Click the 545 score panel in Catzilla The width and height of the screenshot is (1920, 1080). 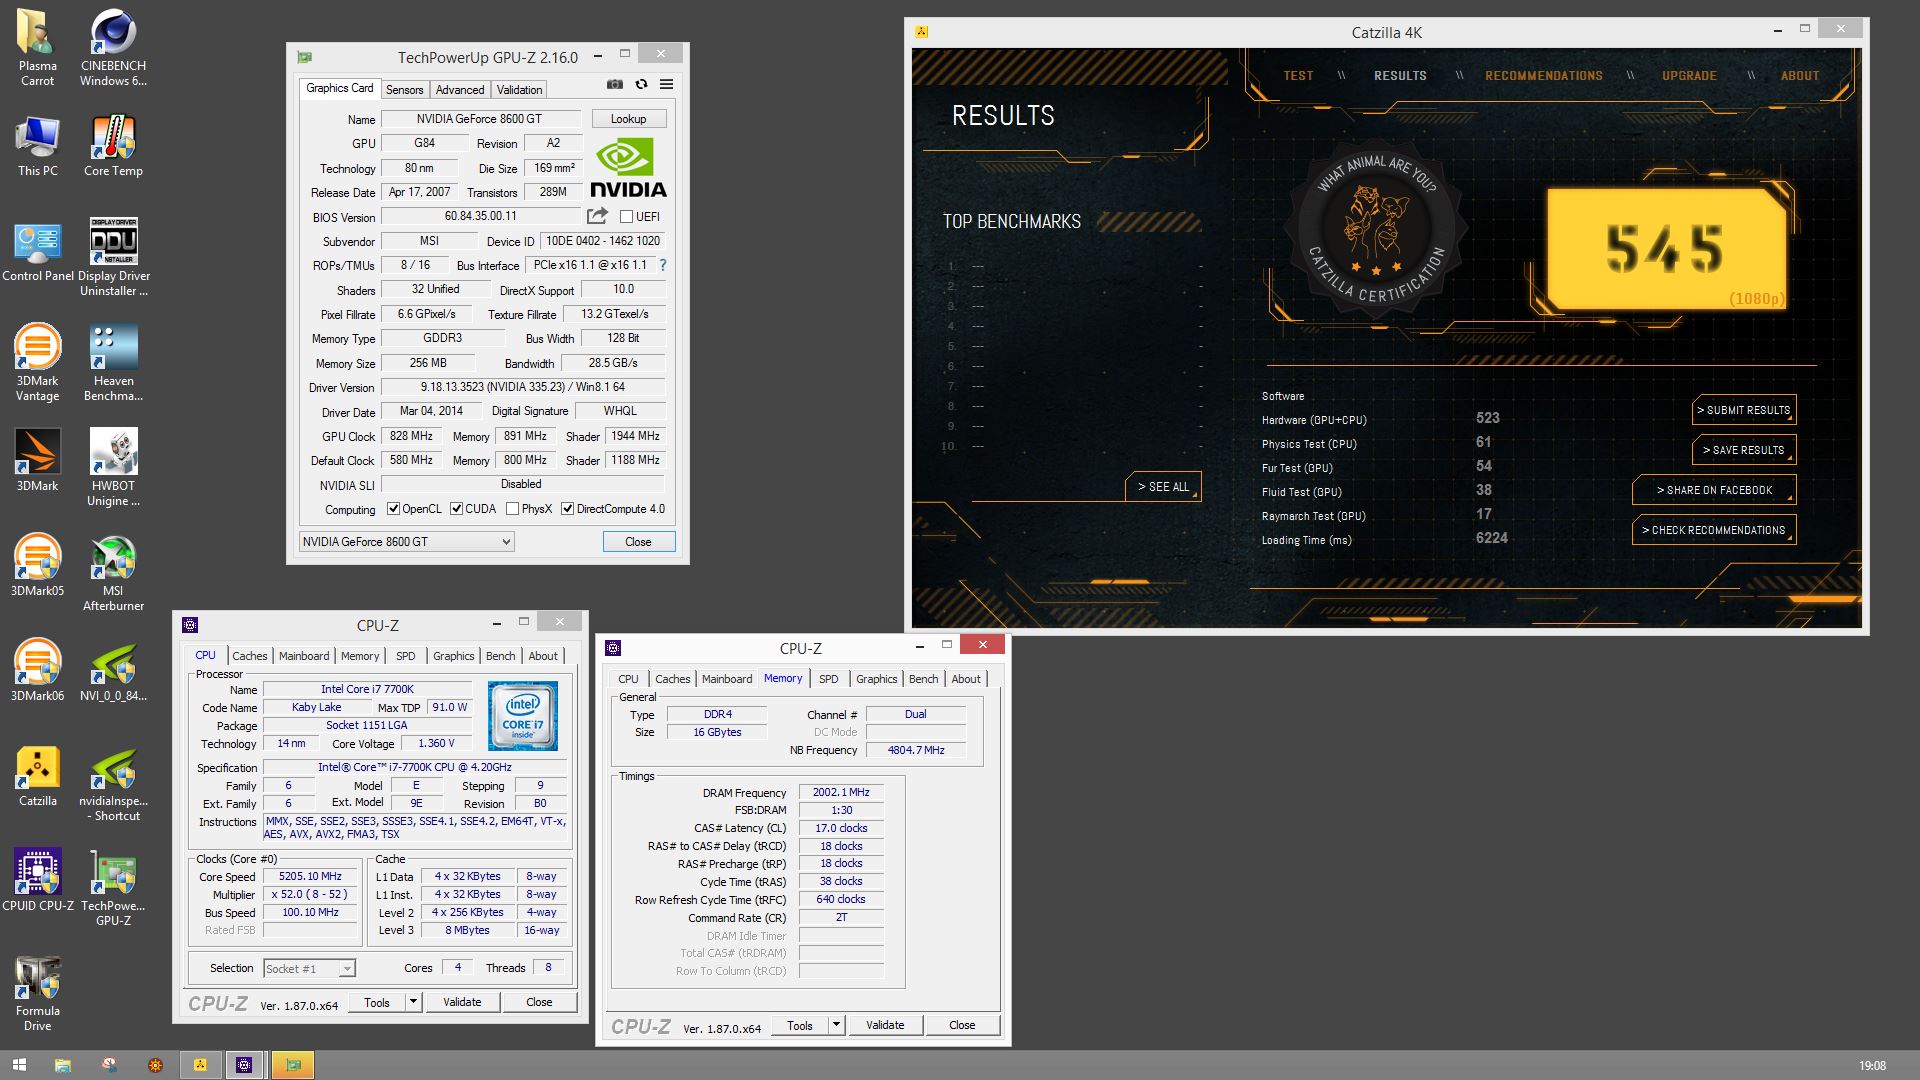1666,248
